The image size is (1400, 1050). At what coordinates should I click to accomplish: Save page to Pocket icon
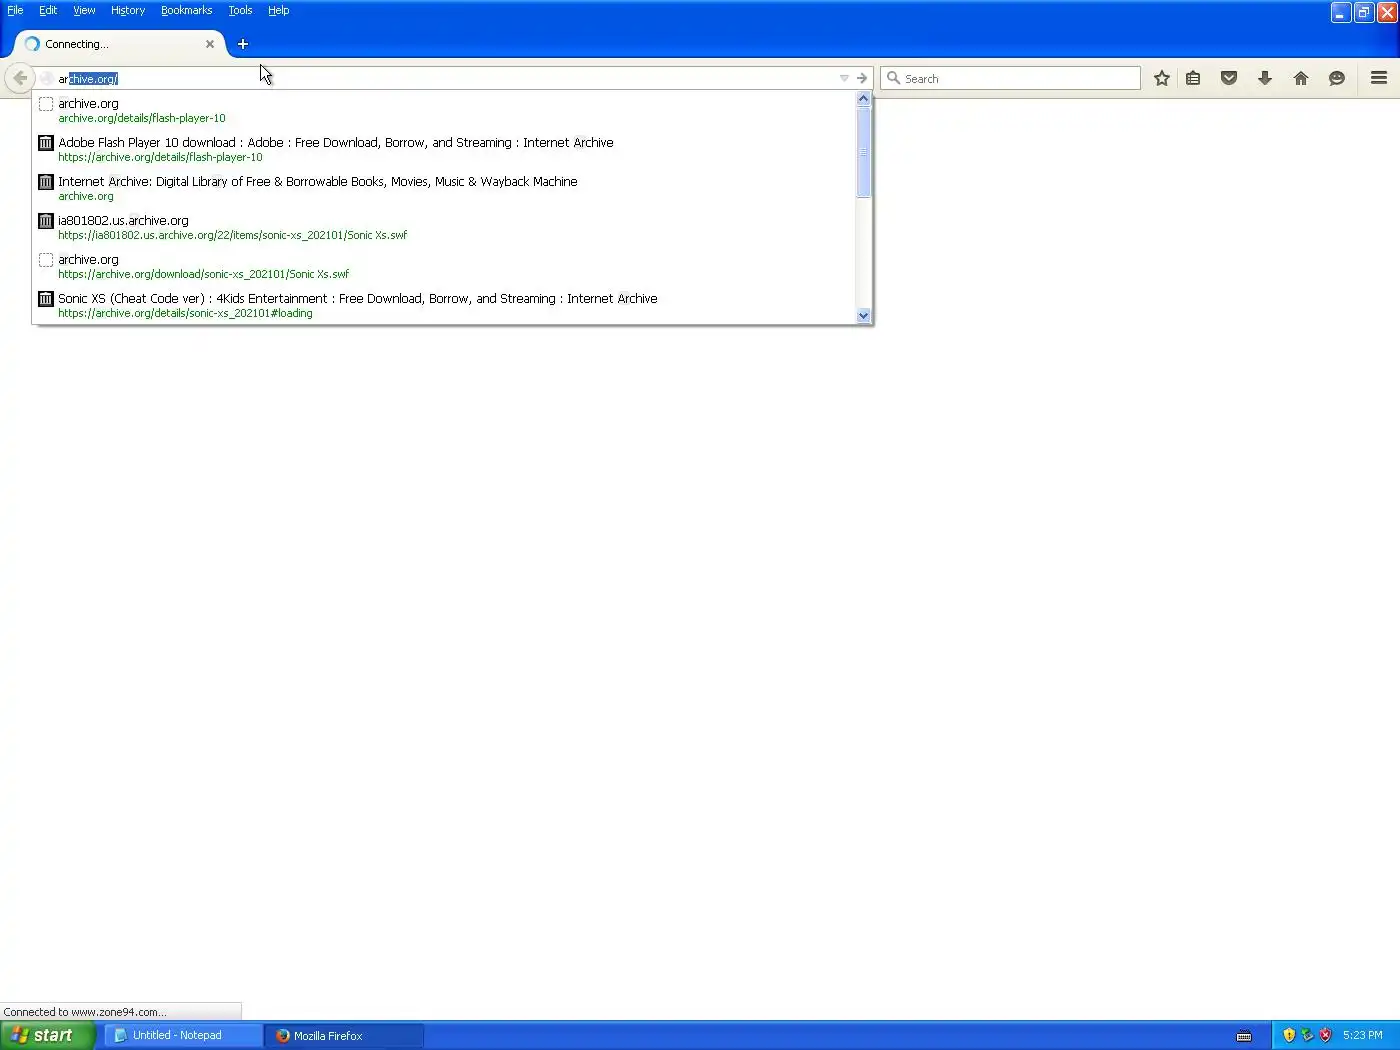(x=1229, y=78)
